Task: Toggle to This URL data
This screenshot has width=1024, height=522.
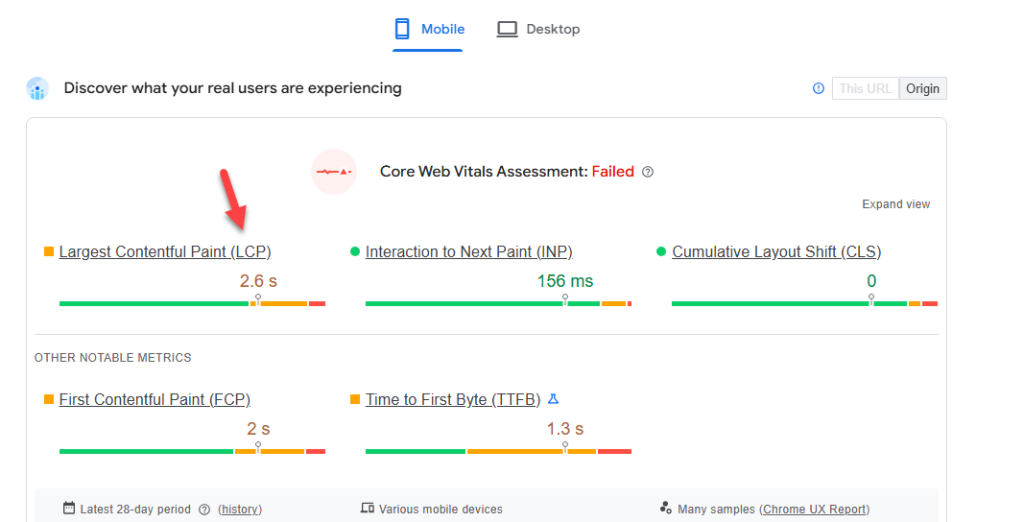Action: tap(865, 88)
